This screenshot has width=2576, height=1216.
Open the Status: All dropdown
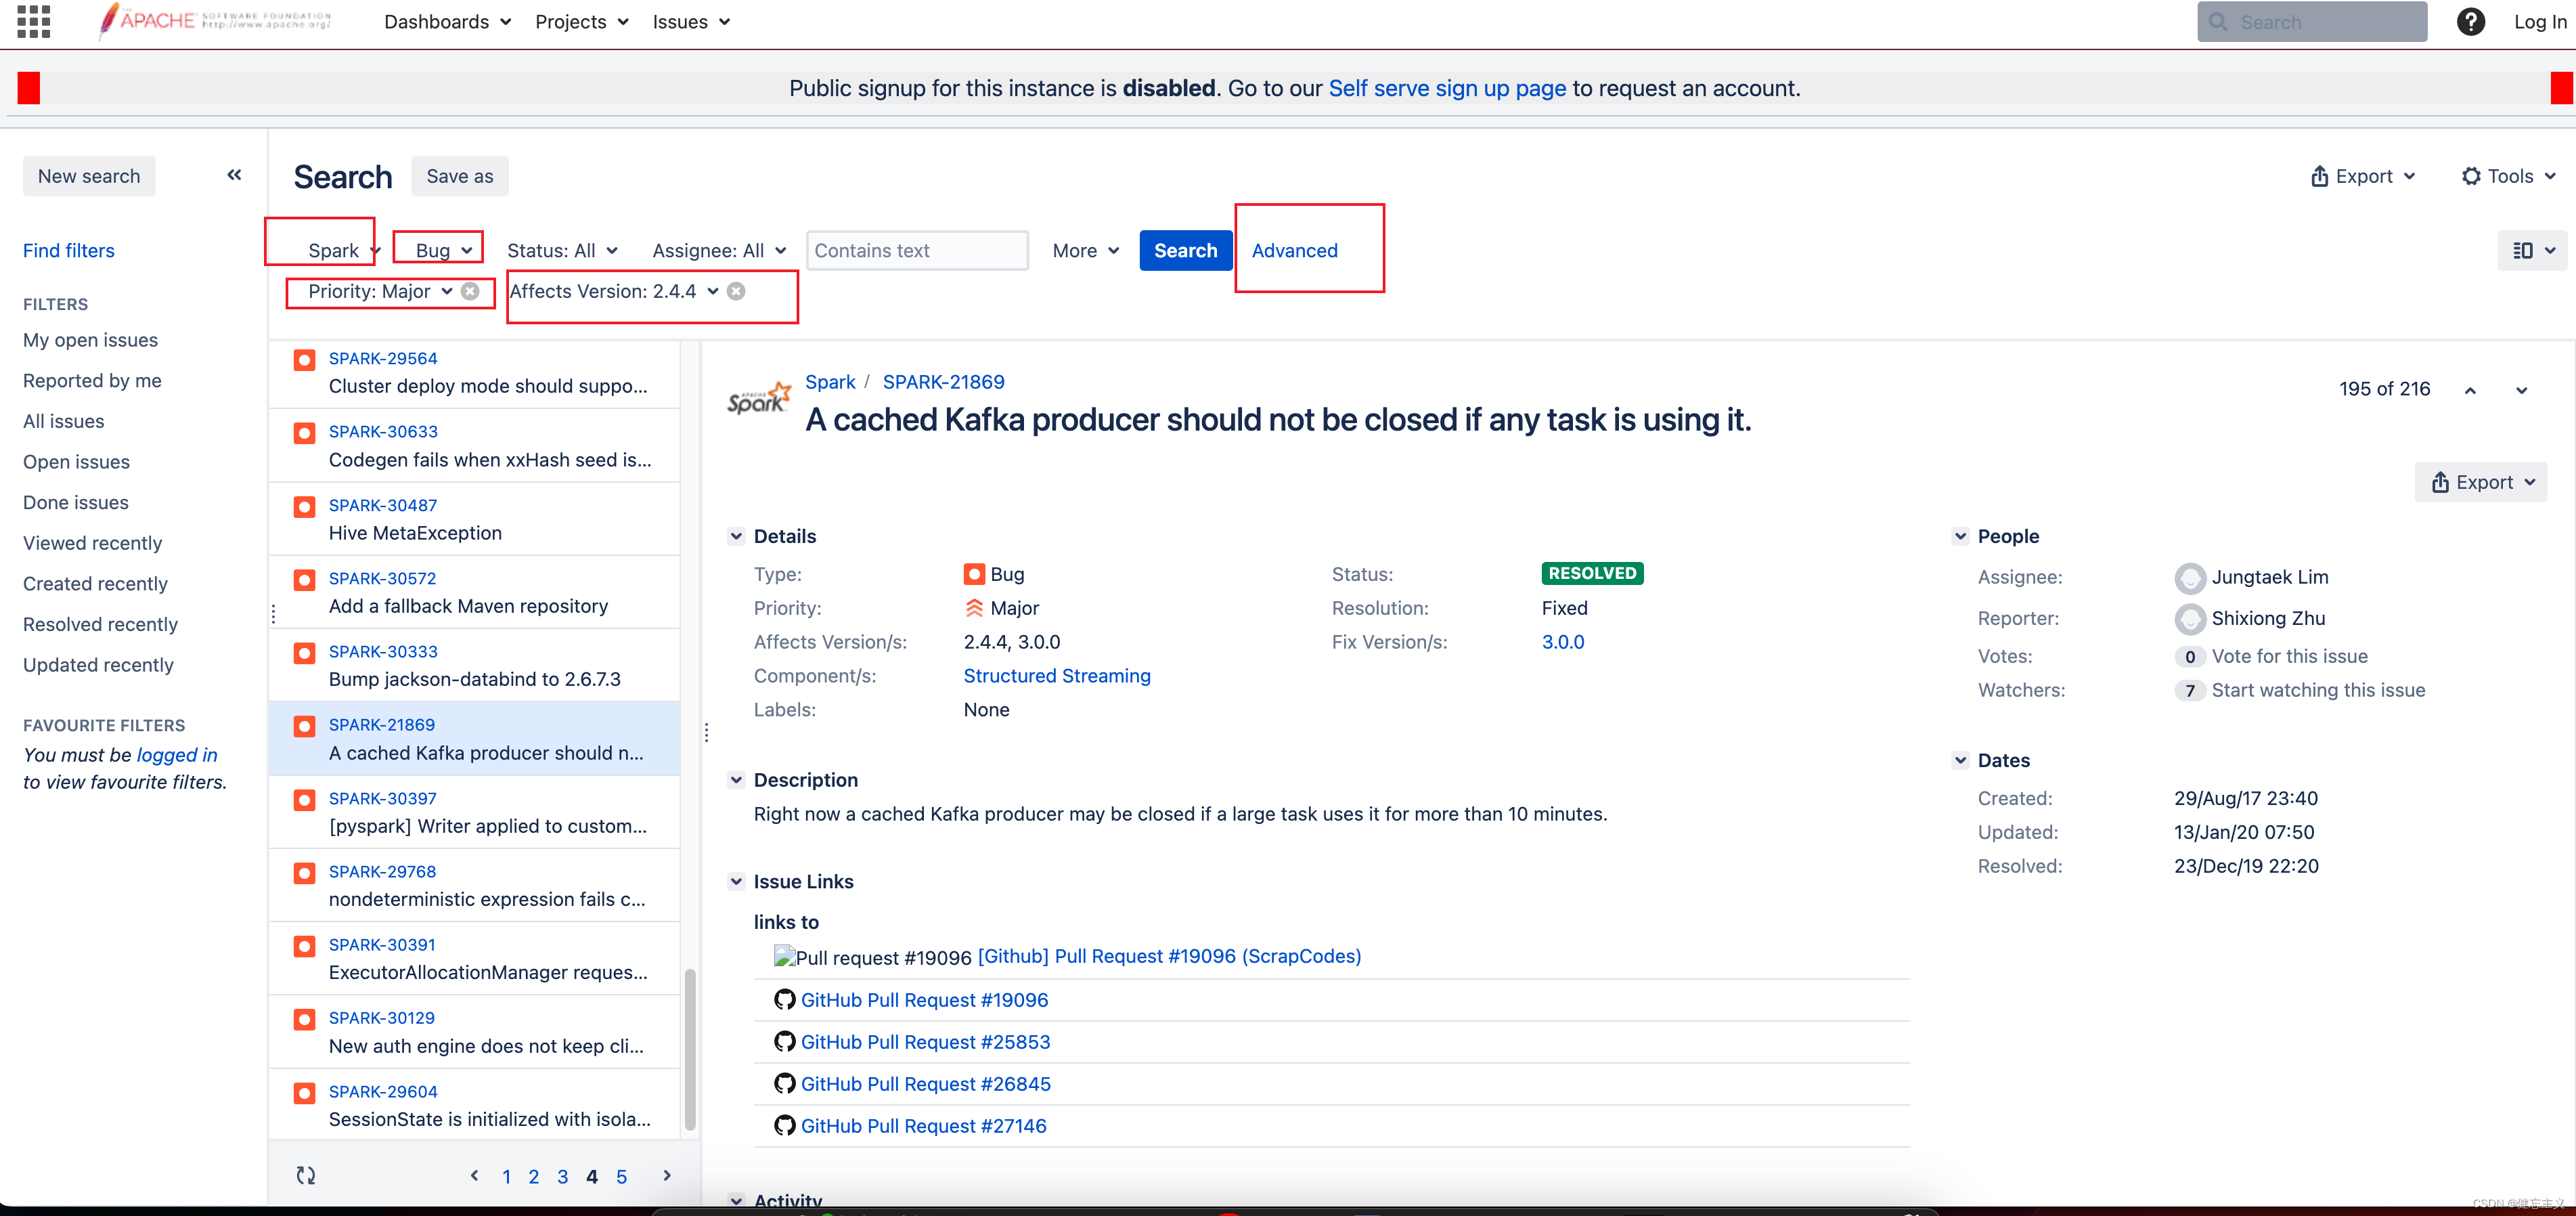[x=562, y=250]
